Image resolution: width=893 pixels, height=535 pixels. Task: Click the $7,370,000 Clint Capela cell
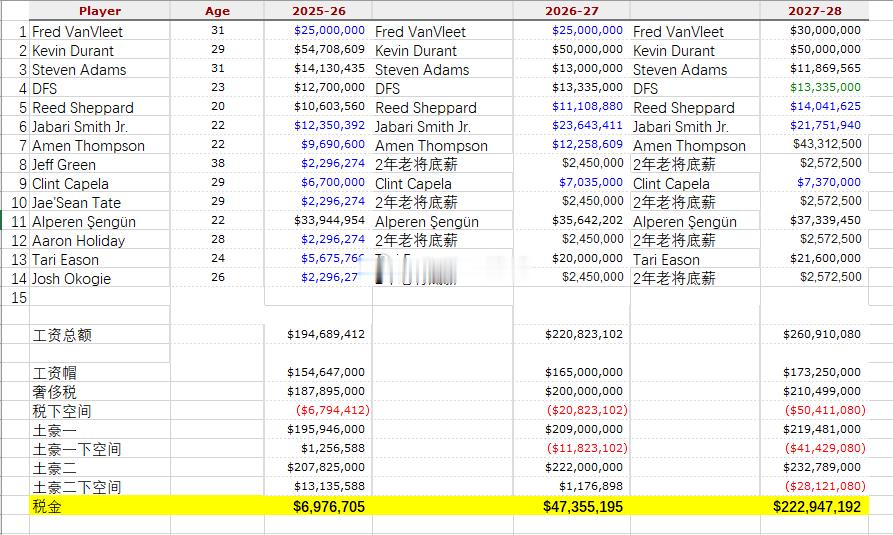[829, 182]
